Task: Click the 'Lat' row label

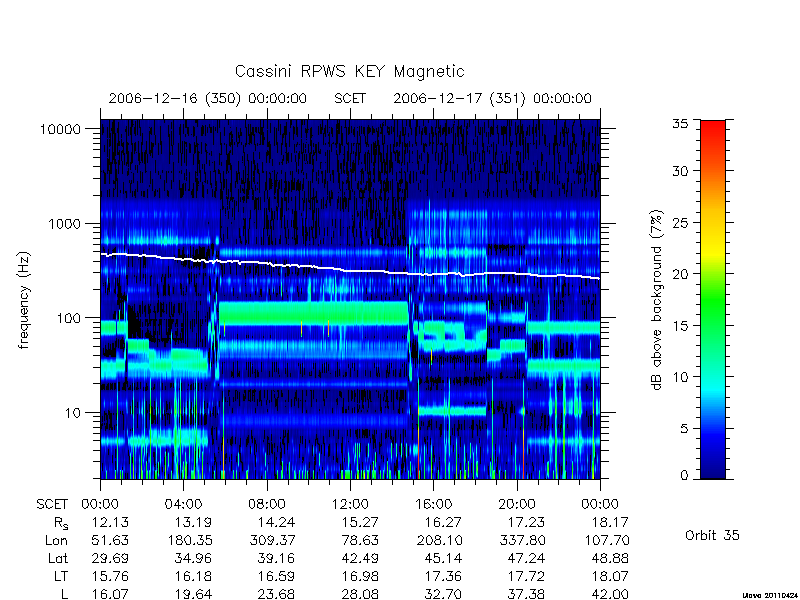Action: [x=58, y=558]
